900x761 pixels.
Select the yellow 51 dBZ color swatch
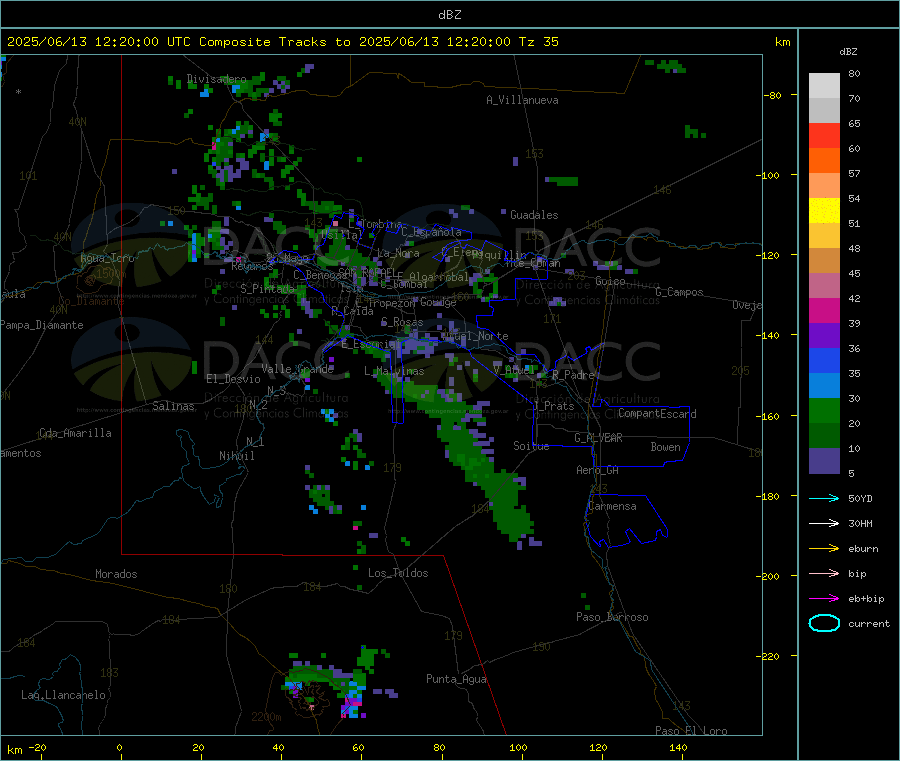[x=824, y=211]
